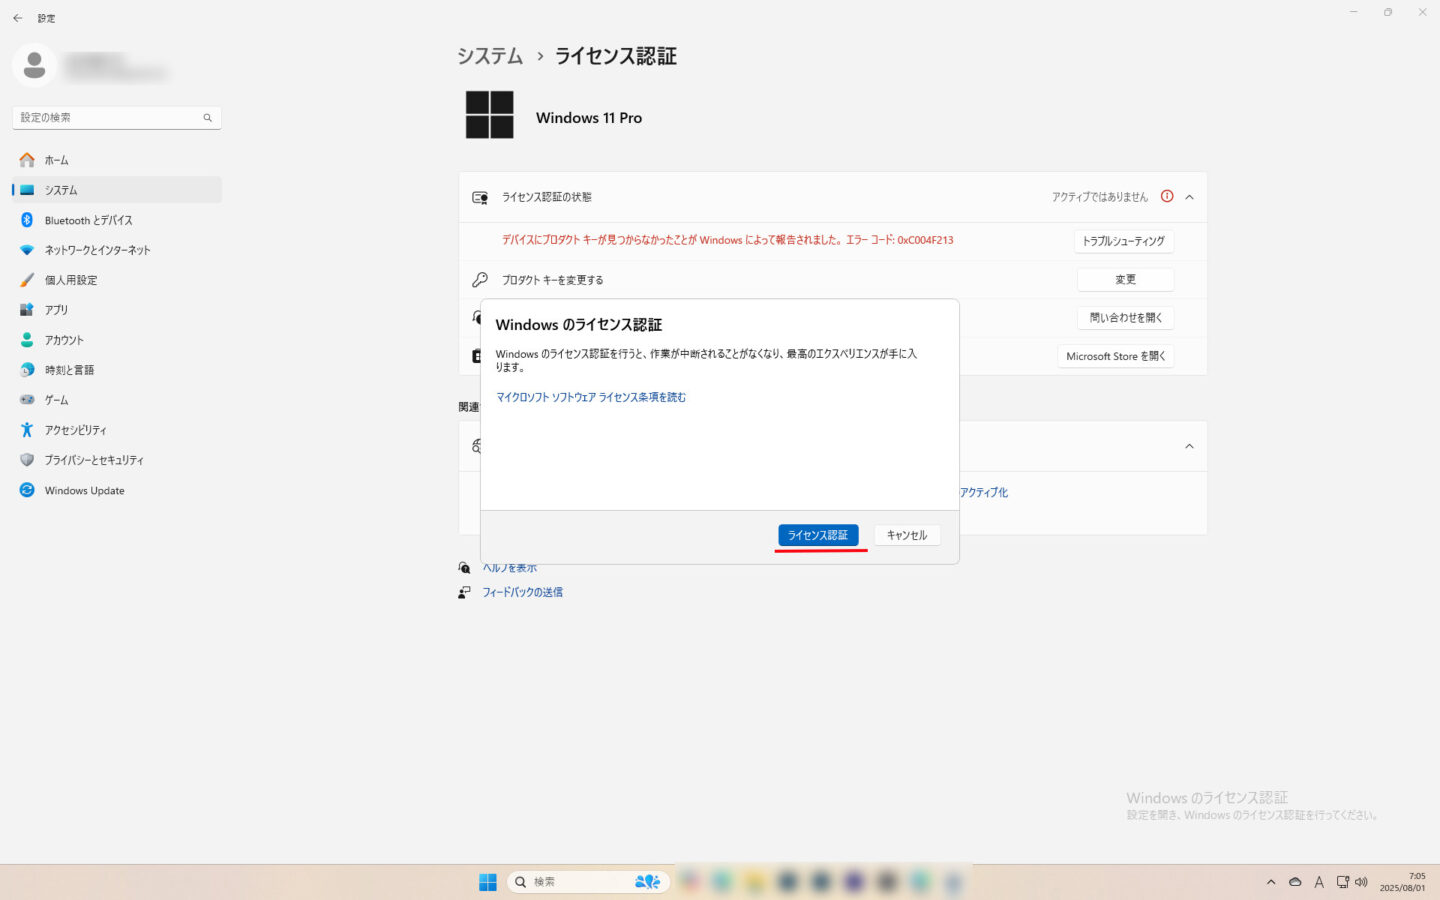This screenshot has height=900, width=1440.
Task: Click the apps icon beside アプリ
Action: (x=27, y=310)
